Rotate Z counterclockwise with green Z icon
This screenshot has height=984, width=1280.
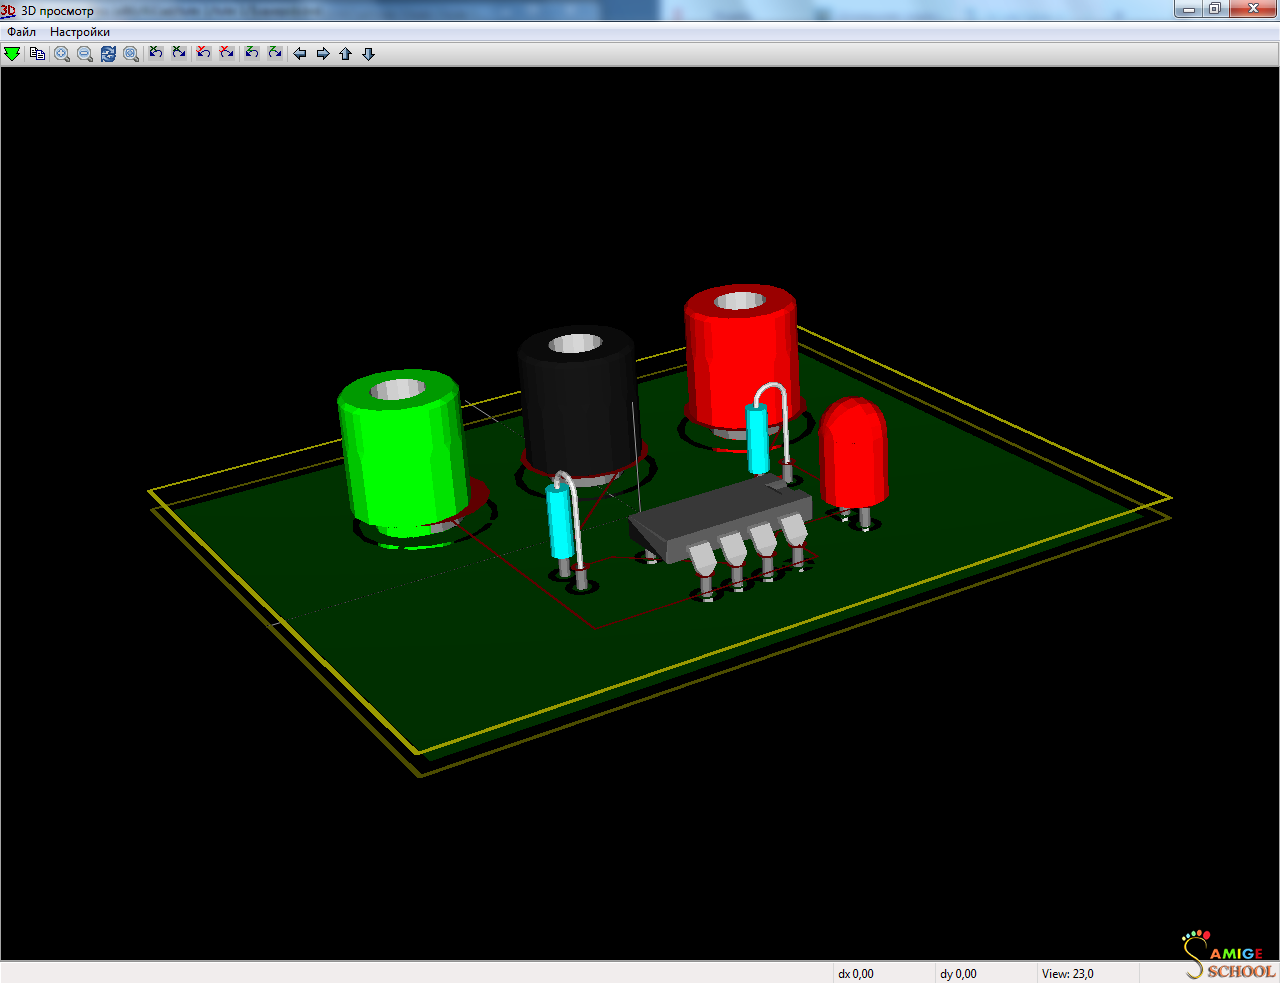click(252, 53)
